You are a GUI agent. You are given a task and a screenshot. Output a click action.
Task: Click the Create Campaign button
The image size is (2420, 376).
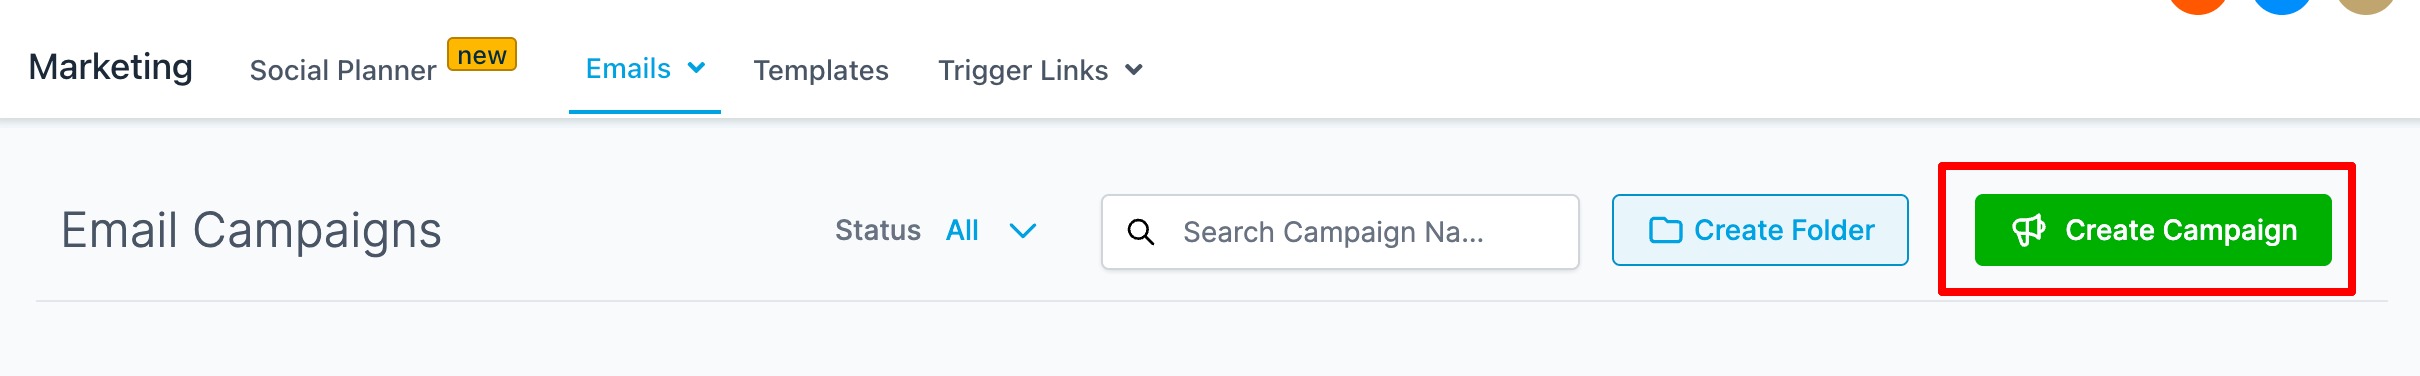(2153, 230)
